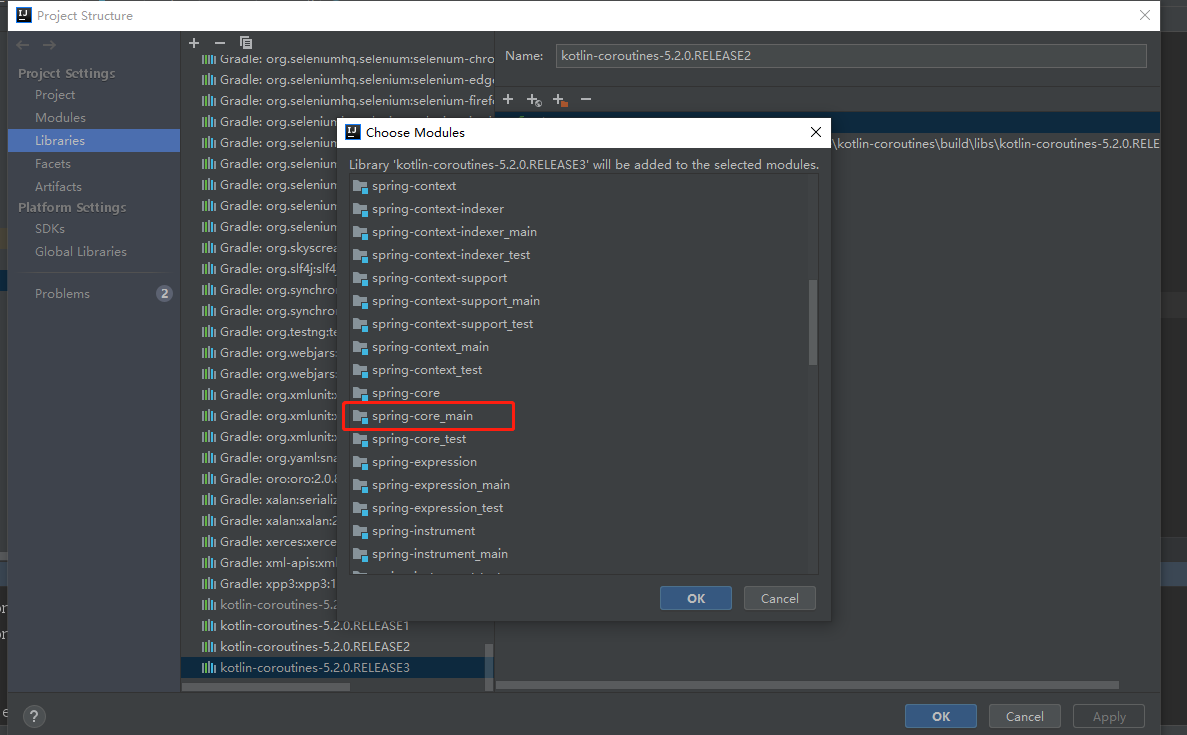Open the Facets settings page
Screen dimensions: 1187x735
(52, 164)
